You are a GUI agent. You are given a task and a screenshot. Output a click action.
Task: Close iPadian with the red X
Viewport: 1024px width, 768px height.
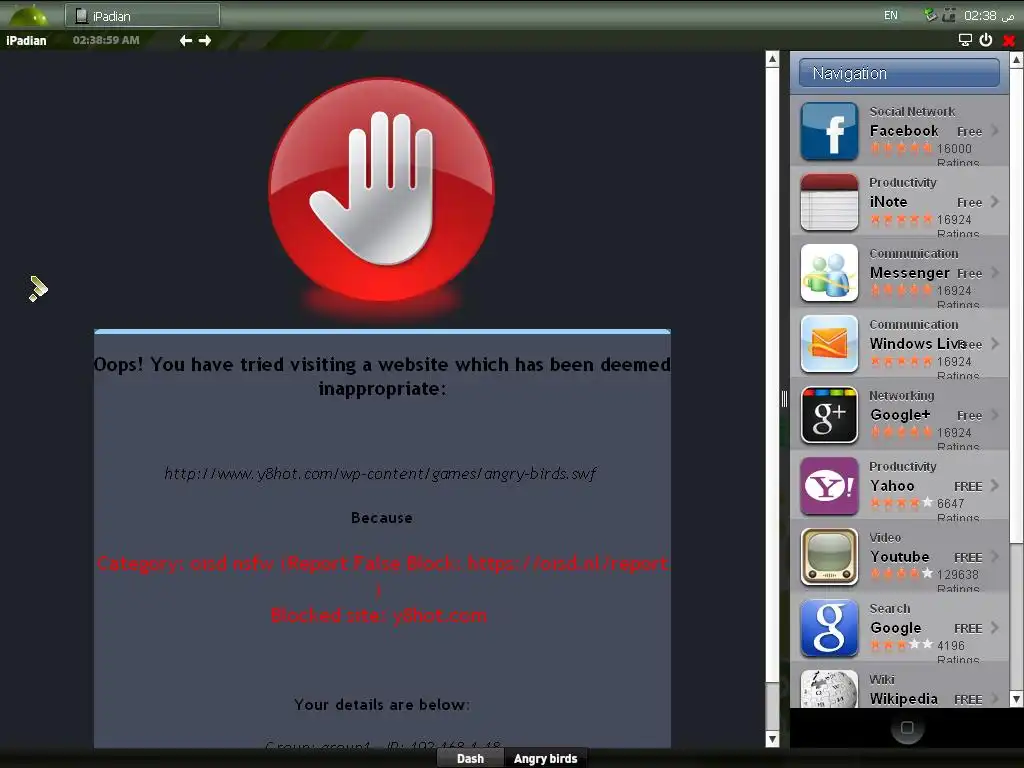pos(1009,40)
